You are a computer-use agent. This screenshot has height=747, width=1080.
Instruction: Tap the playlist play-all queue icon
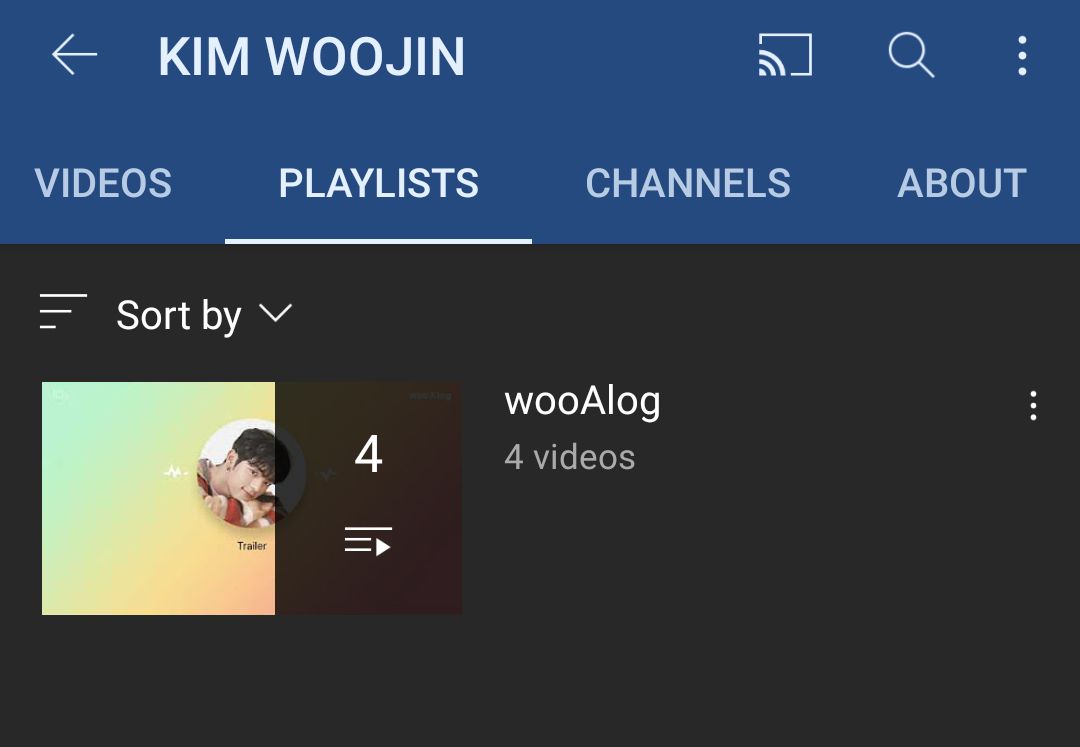click(x=368, y=541)
